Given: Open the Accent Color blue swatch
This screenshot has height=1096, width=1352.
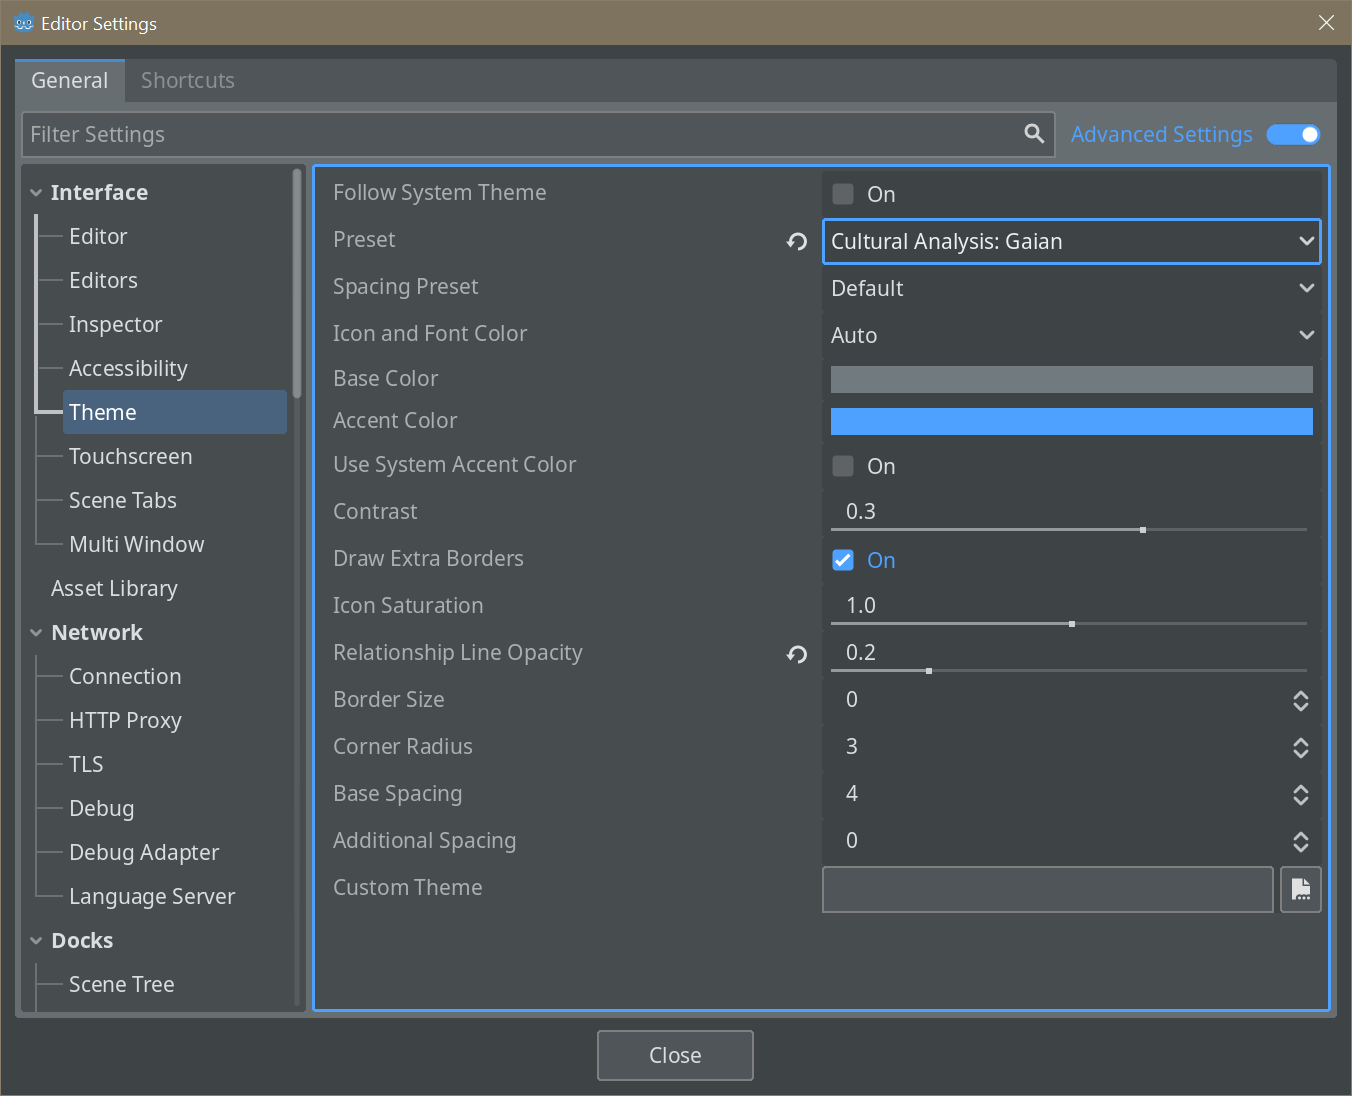Looking at the screenshot, I should (1071, 421).
